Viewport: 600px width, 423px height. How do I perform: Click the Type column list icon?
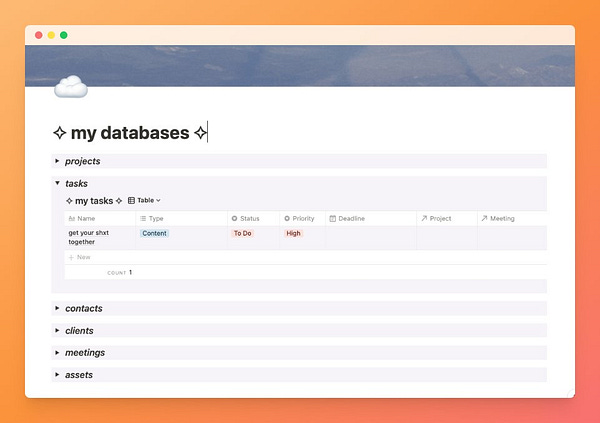tap(143, 219)
